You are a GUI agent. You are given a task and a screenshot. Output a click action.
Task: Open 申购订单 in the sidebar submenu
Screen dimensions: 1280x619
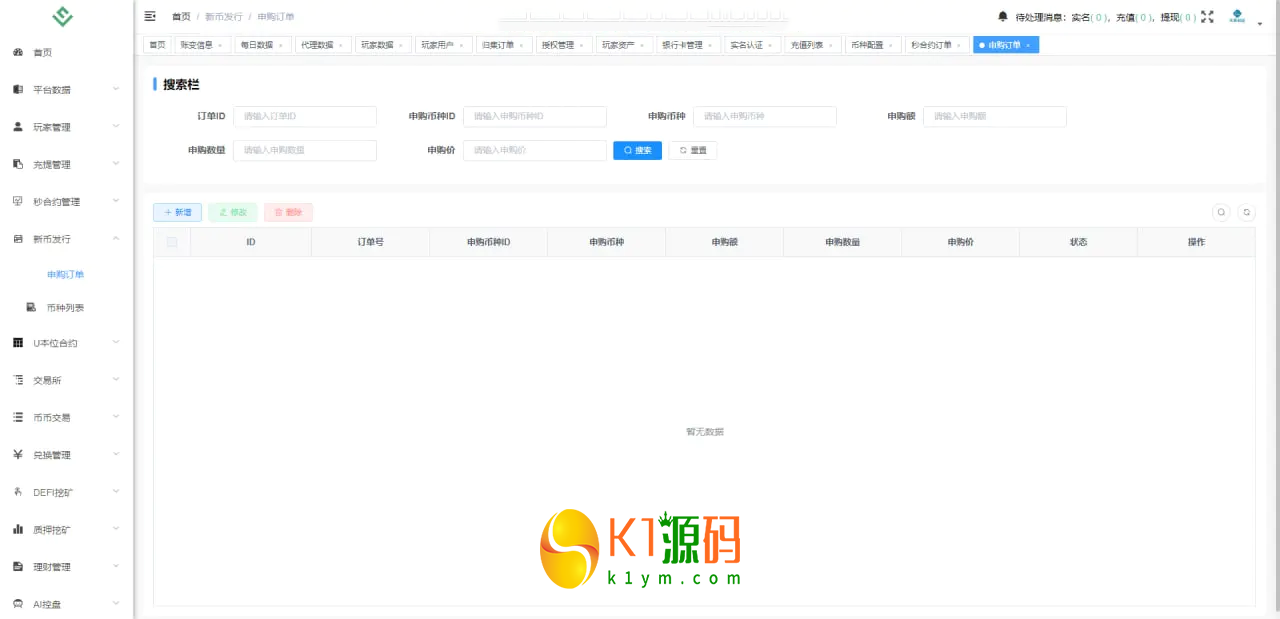(66, 274)
